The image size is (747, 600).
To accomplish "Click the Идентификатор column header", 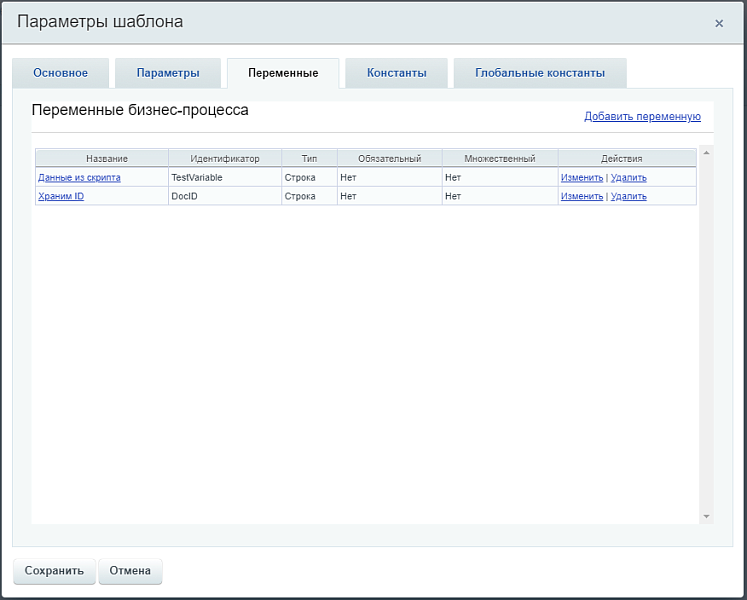I will (x=224, y=158).
